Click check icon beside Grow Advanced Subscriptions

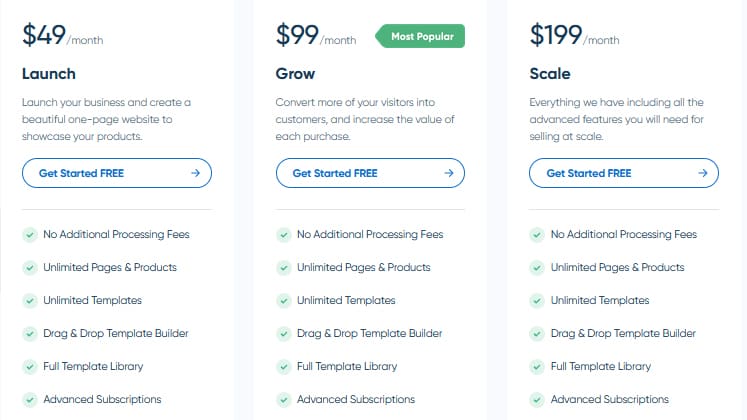[x=283, y=400]
